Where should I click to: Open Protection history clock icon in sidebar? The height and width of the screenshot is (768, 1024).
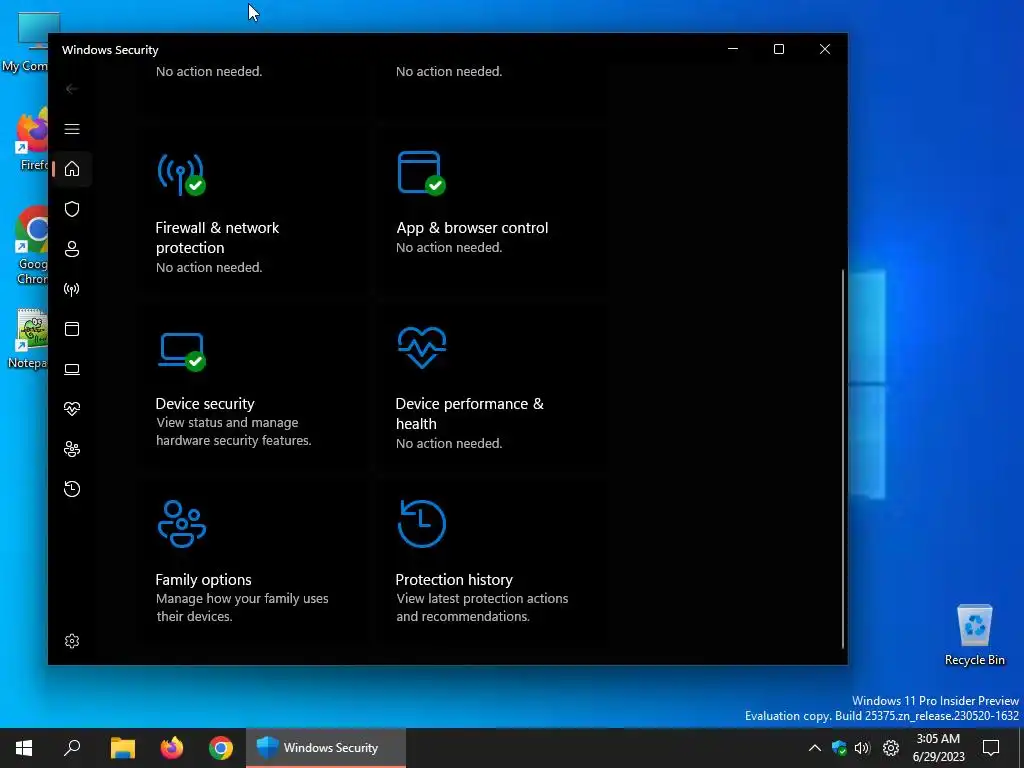tap(72, 488)
